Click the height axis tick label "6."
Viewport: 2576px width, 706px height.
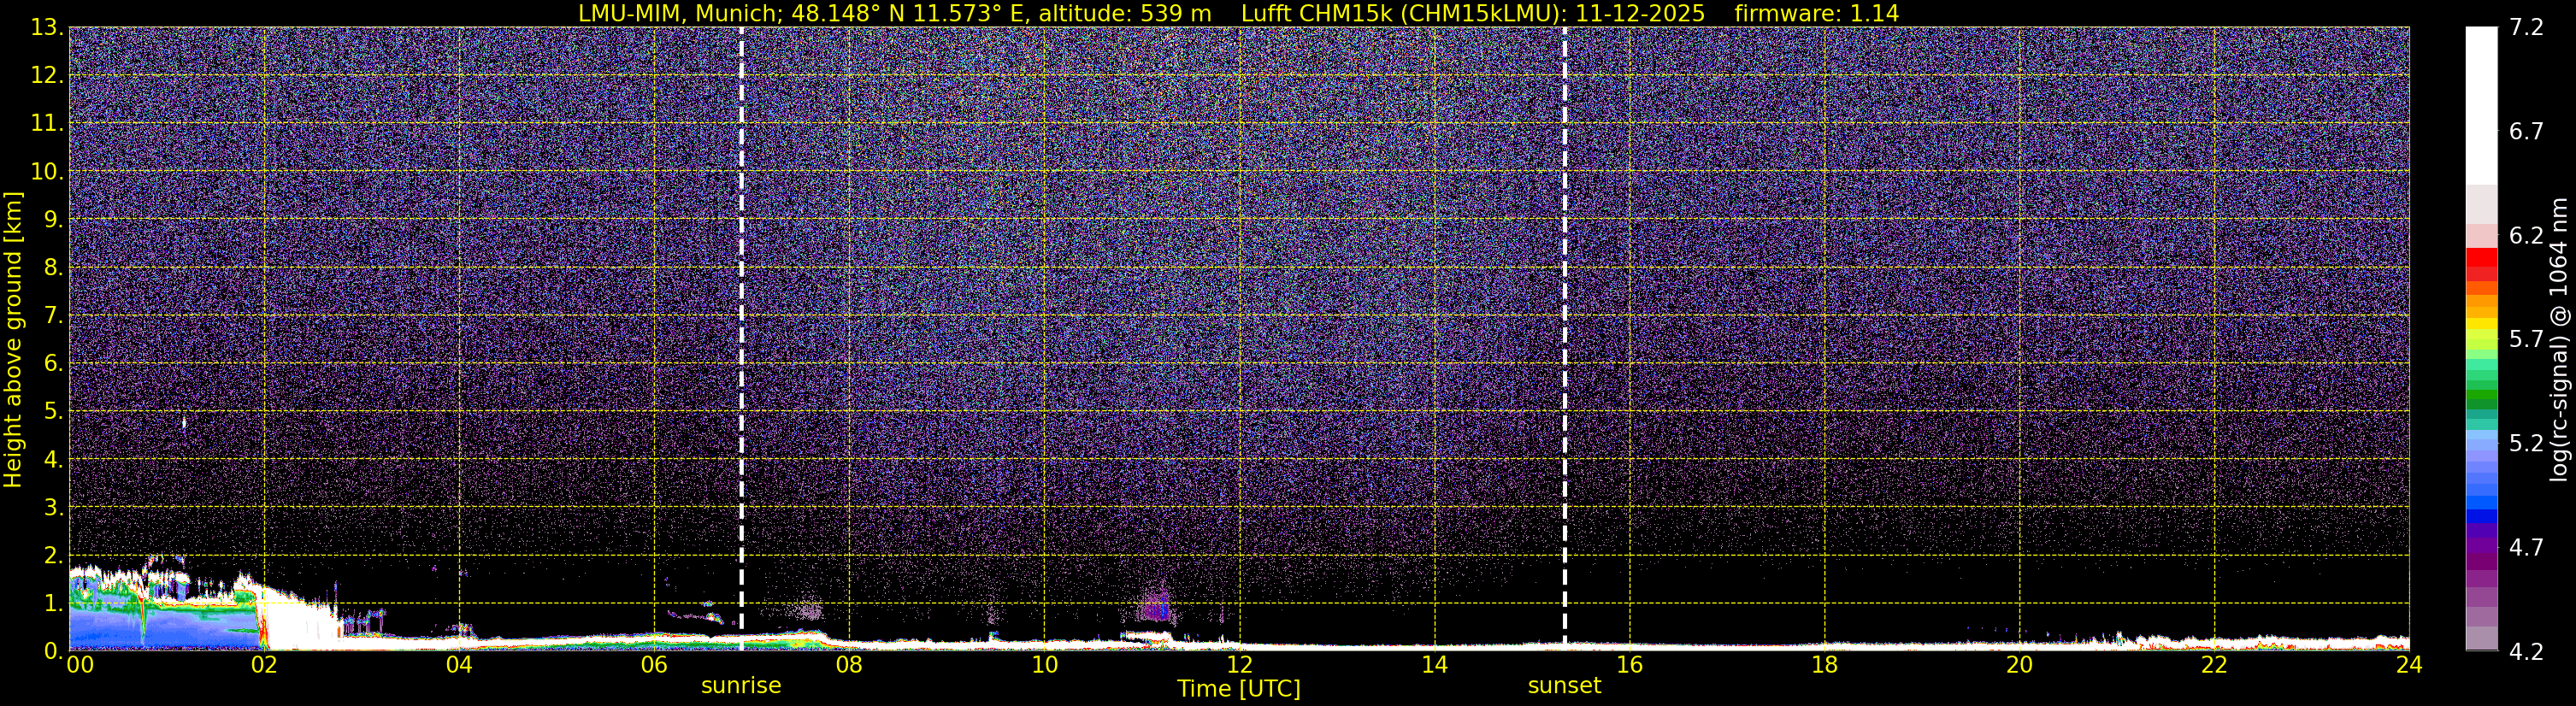(54, 364)
